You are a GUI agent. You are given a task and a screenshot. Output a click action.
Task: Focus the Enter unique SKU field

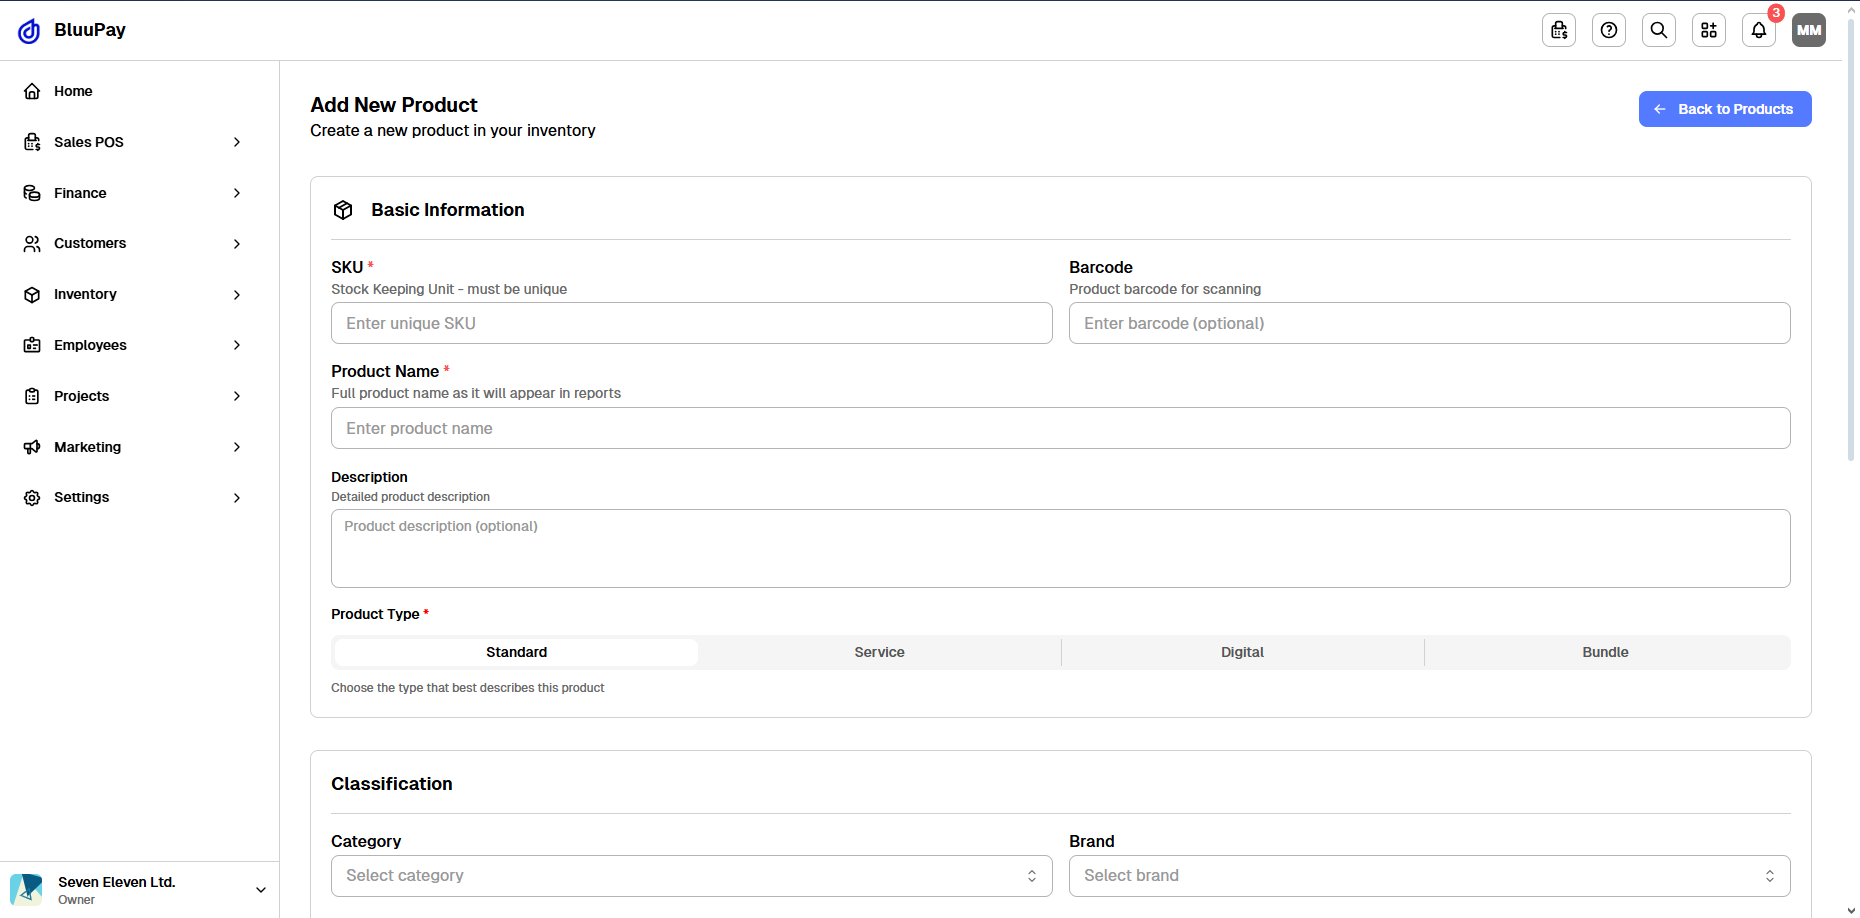tap(691, 323)
